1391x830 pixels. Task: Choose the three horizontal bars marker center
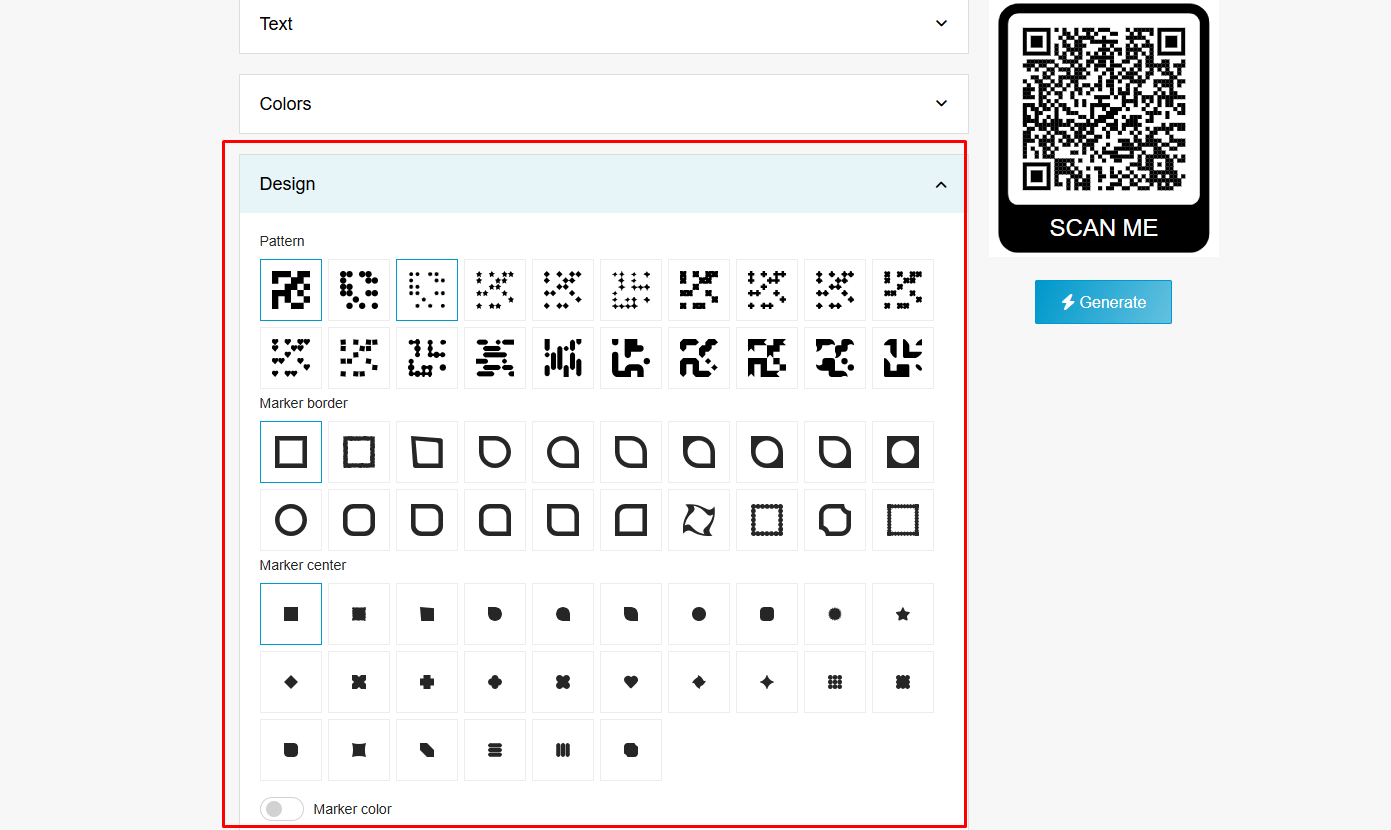click(x=495, y=750)
